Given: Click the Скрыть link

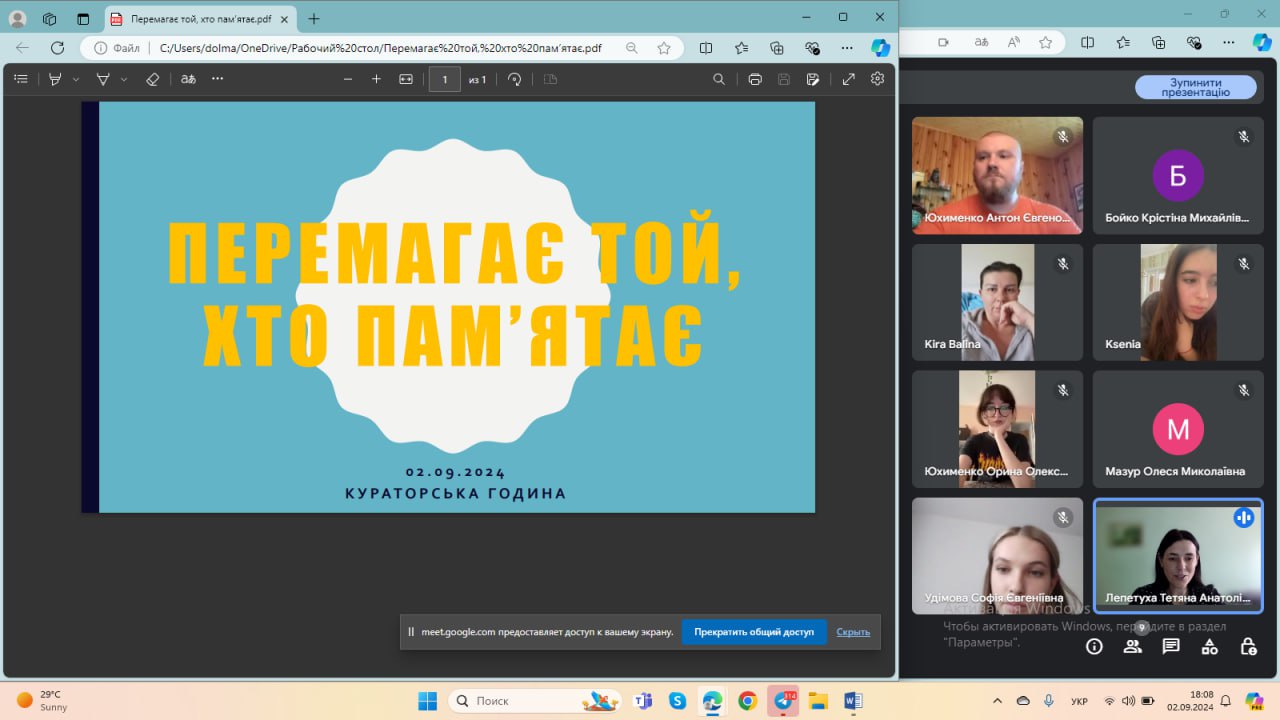Looking at the screenshot, I should coord(853,632).
